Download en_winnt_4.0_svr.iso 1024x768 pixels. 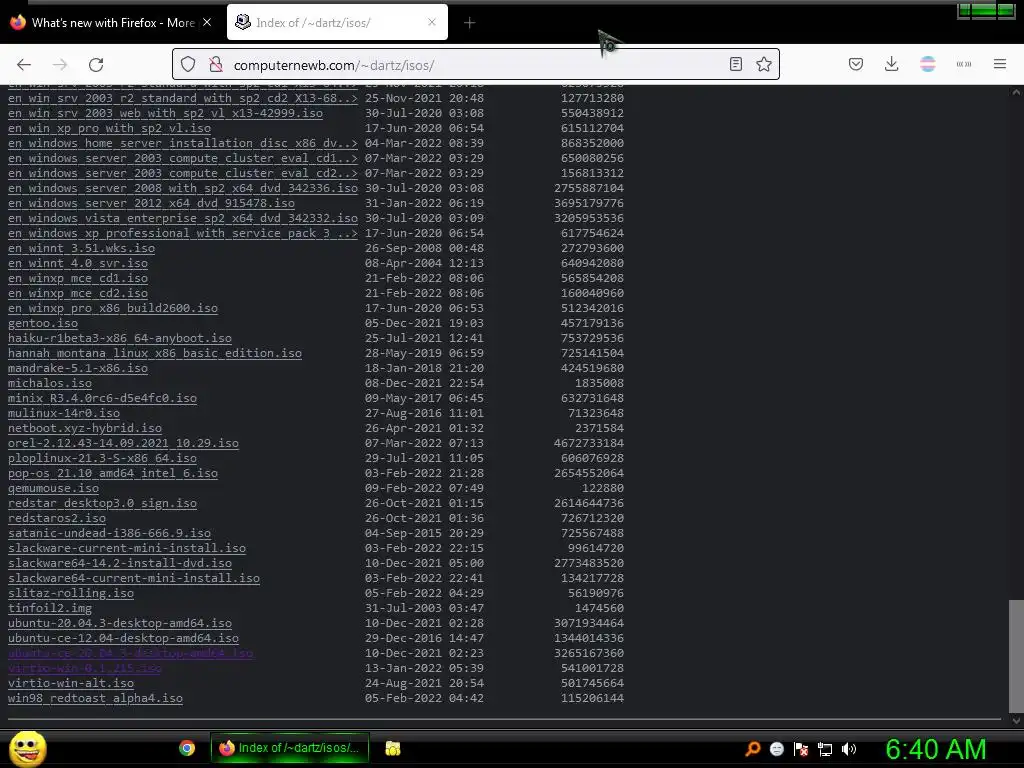click(x=78, y=263)
